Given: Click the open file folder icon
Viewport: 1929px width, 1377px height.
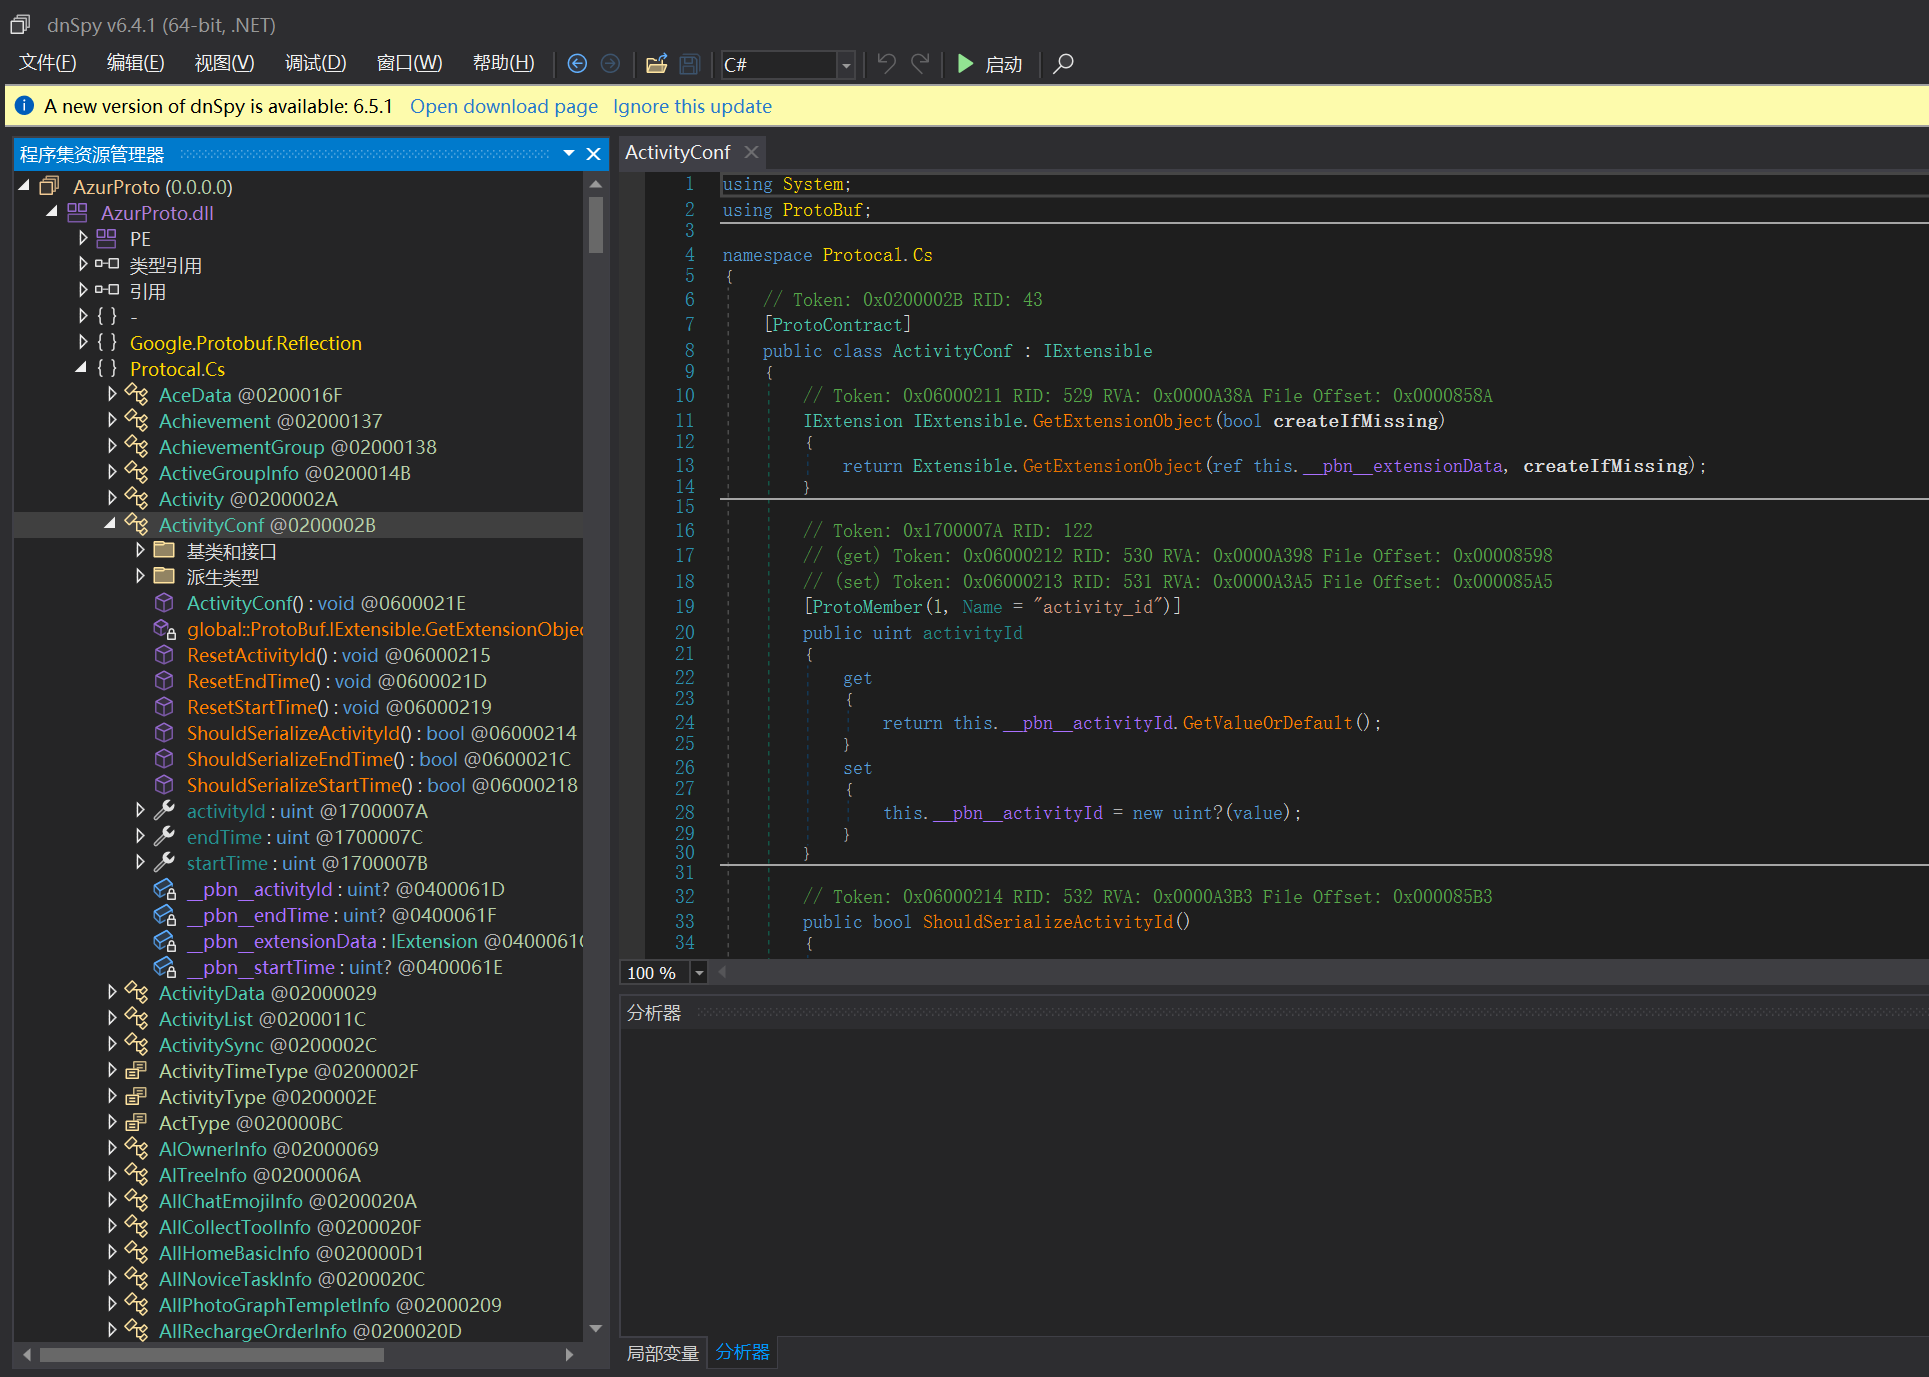Looking at the screenshot, I should pyautogui.click(x=656, y=64).
